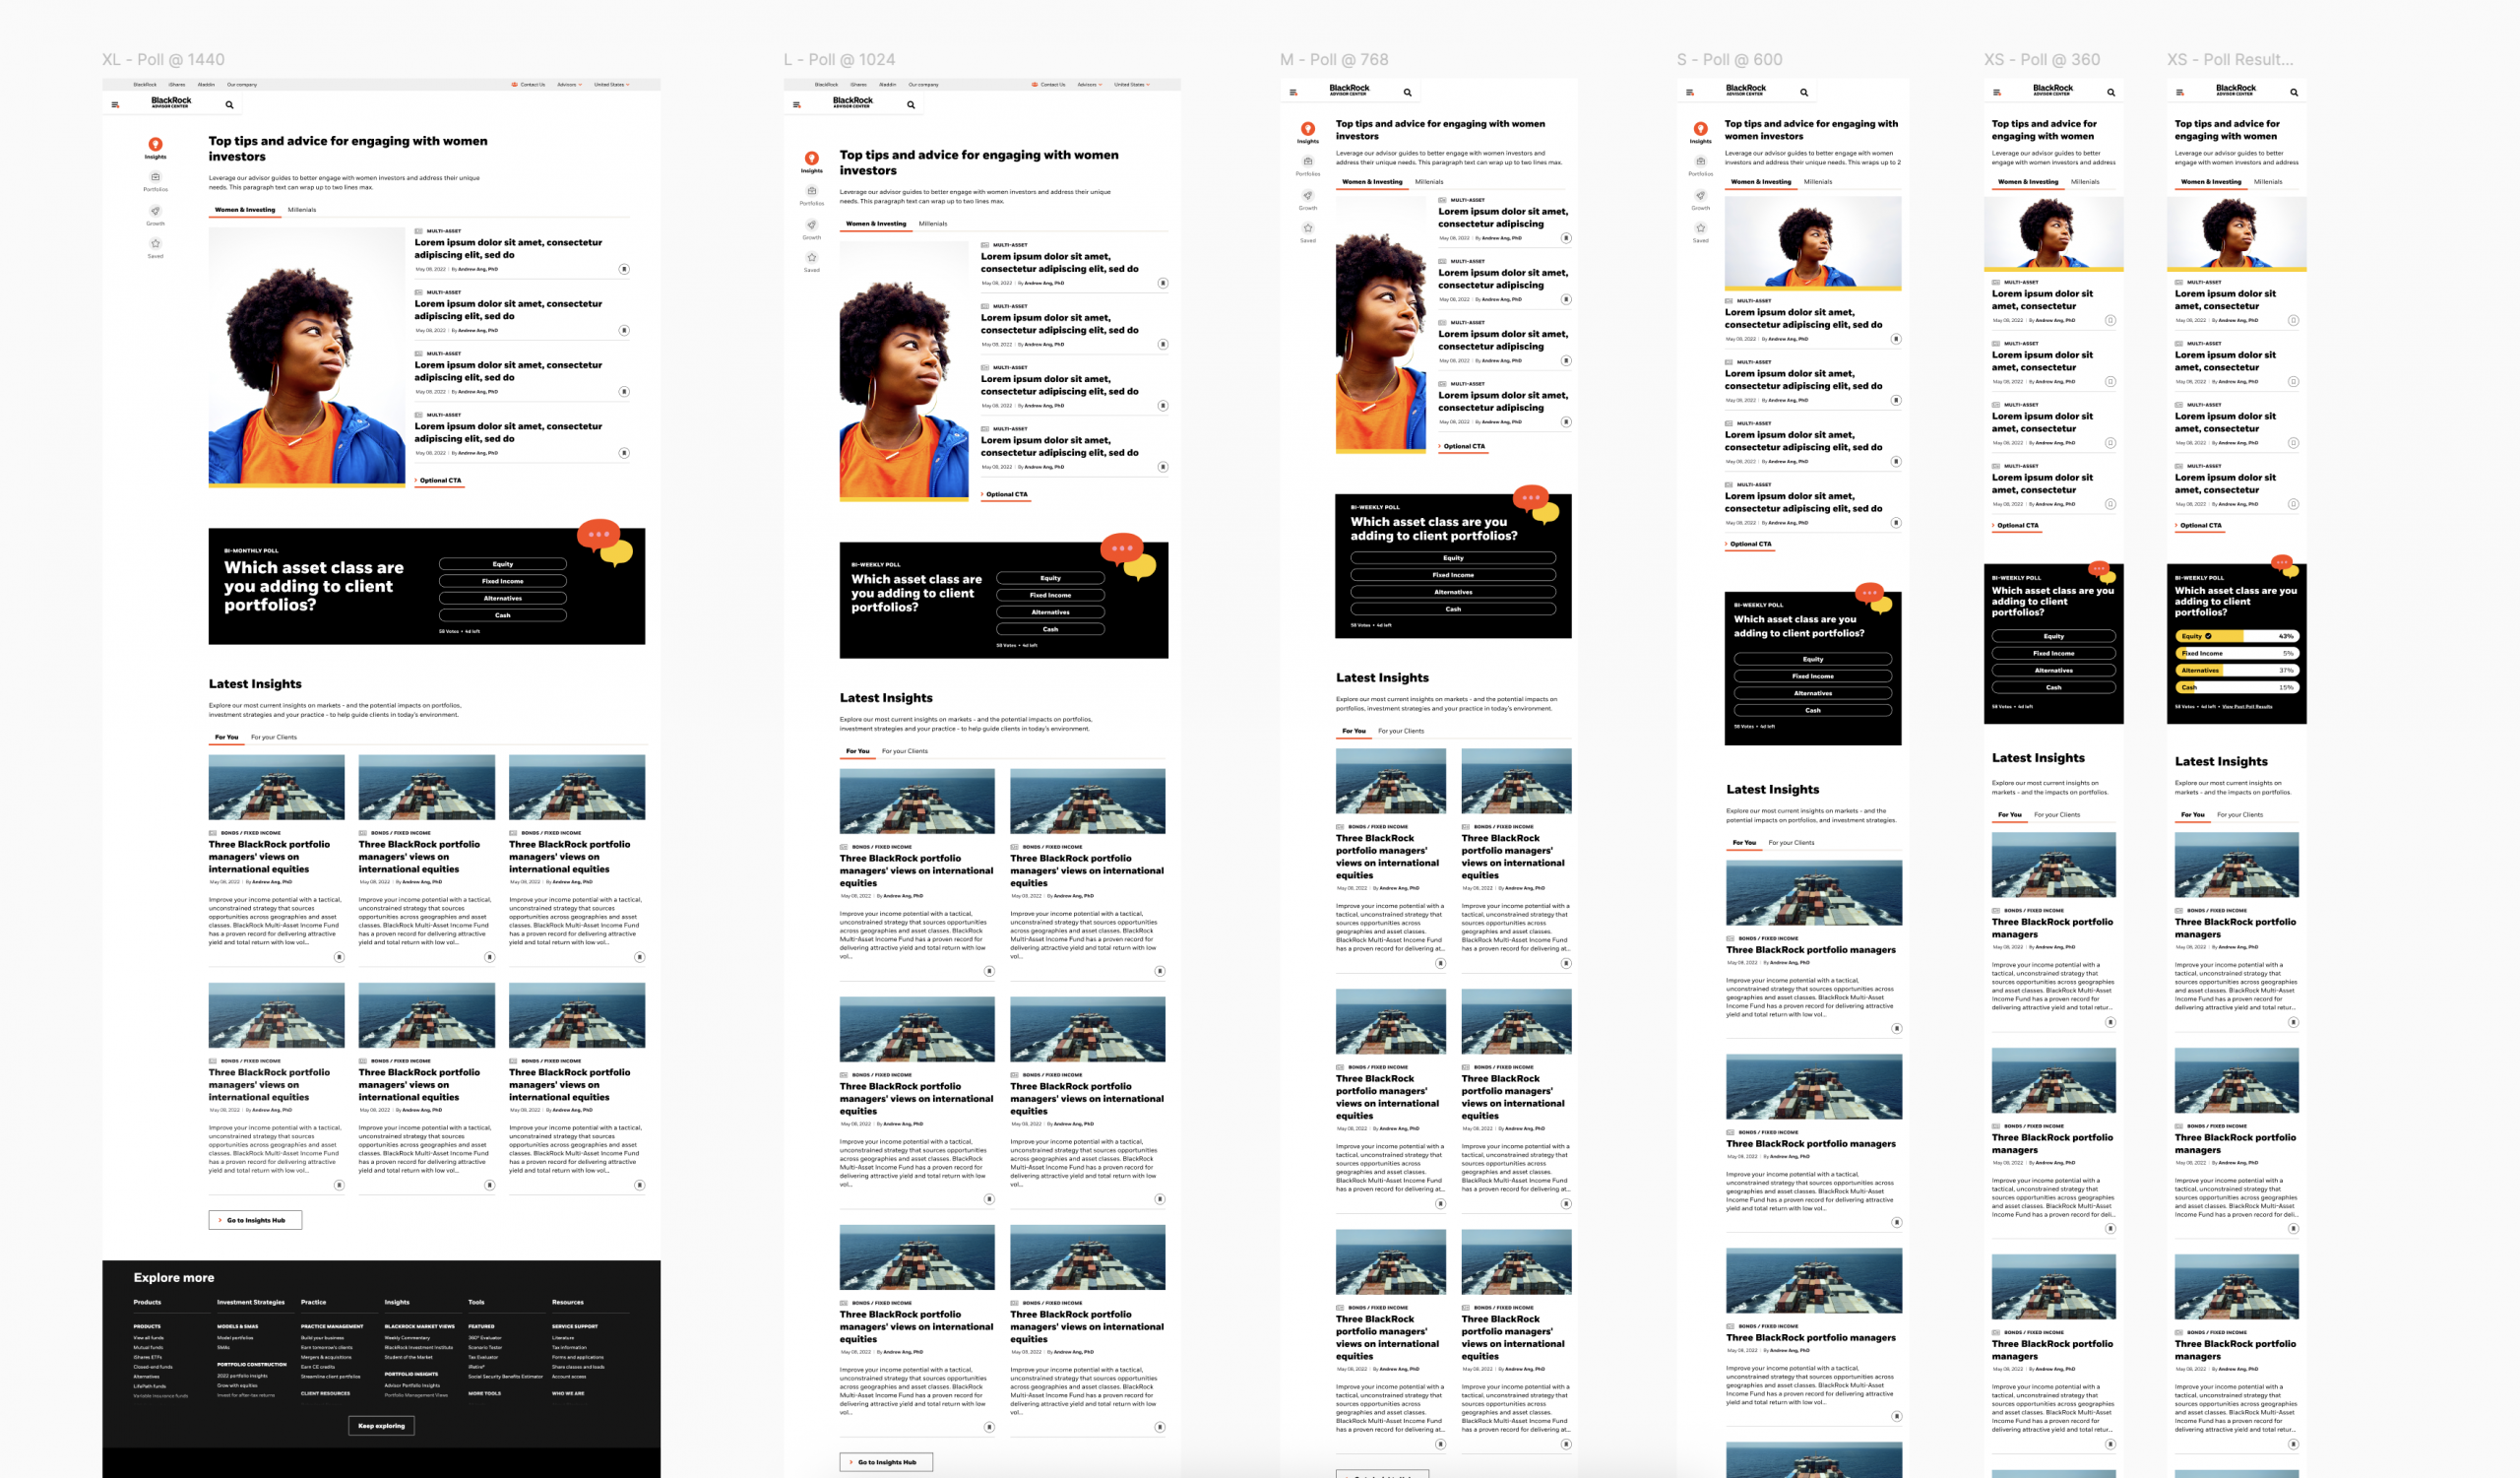Open the hamburger menu in the M frame
This screenshot has height=1478, width=2520.
(x=1293, y=92)
